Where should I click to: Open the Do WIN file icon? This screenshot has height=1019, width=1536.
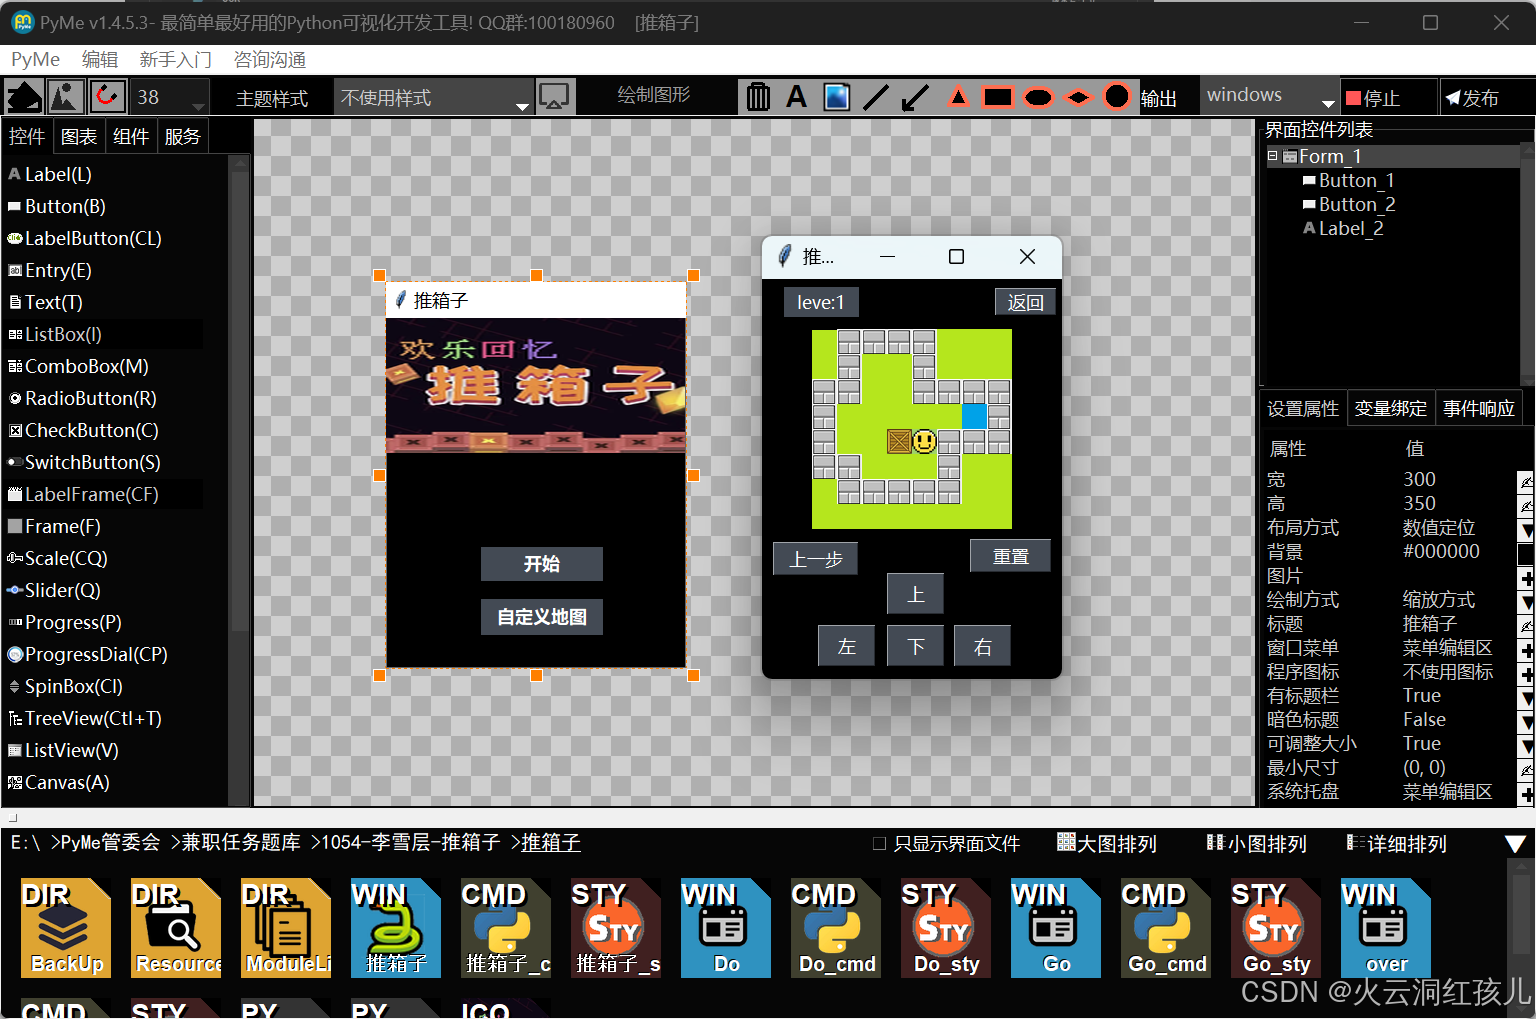pyautogui.click(x=726, y=928)
